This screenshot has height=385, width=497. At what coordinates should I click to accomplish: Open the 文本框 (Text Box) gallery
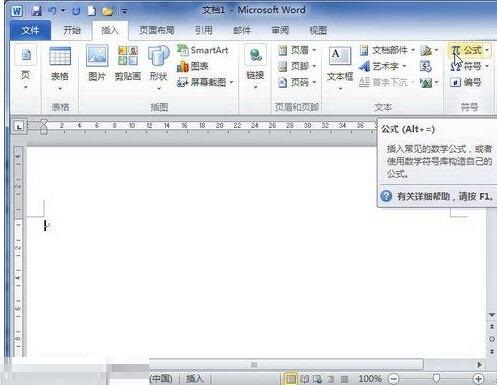[x=340, y=68]
